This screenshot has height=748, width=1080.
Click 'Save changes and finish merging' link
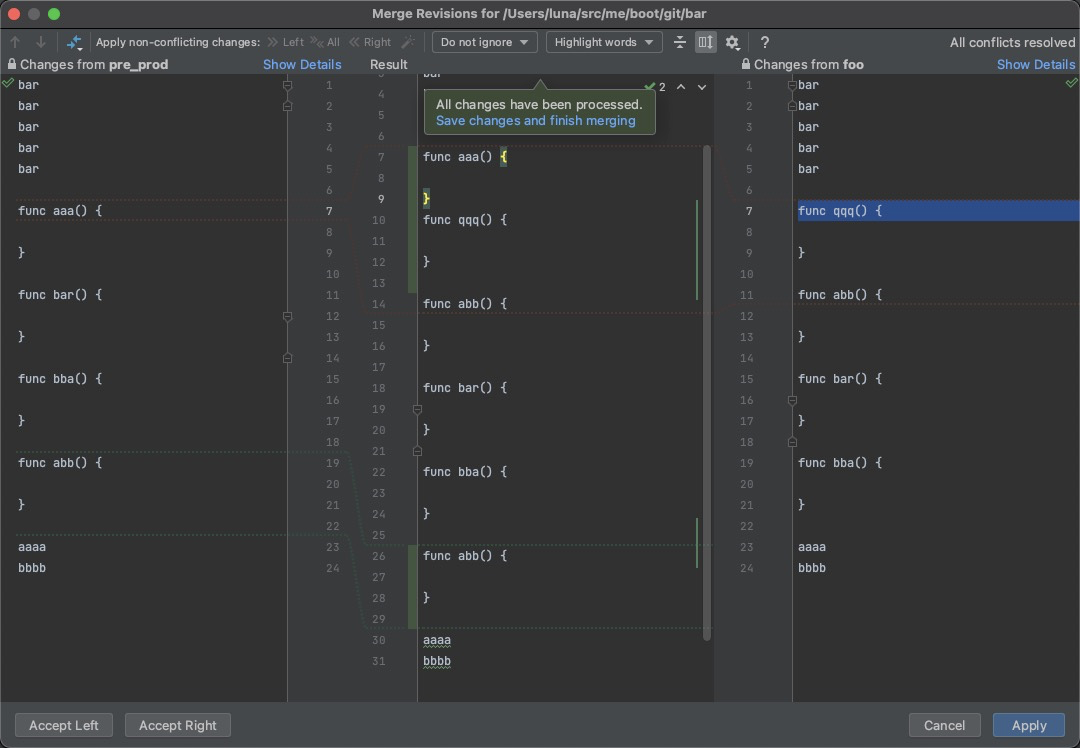(x=535, y=121)
